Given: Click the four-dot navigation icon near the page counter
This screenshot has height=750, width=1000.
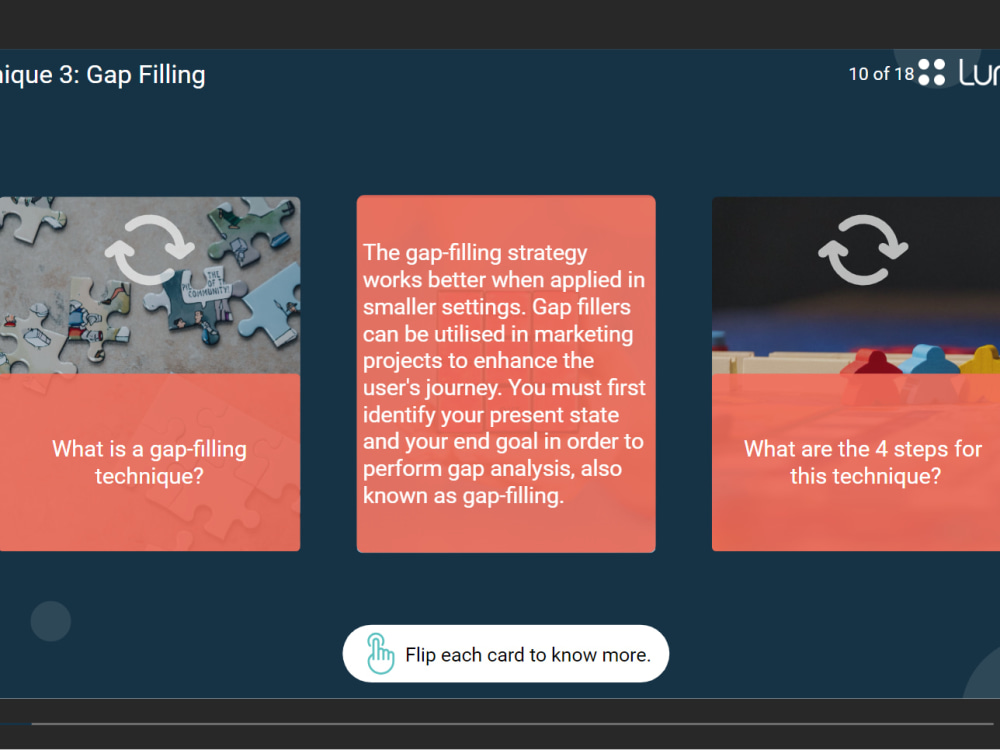Looking at the screenshot, I should pos(932,72).
